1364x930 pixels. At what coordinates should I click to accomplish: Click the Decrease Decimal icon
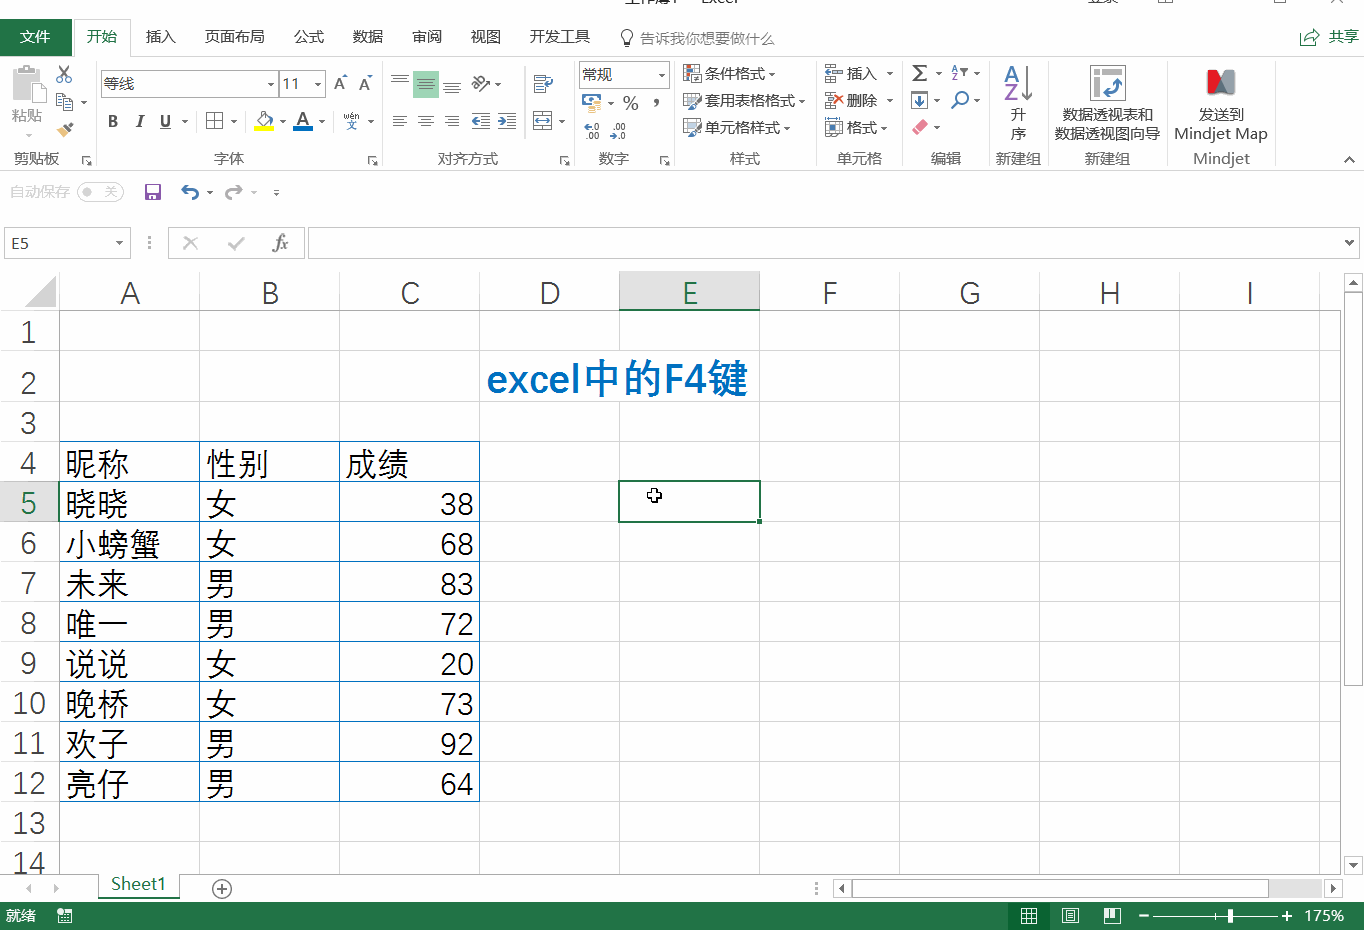(x=618, y=131)
